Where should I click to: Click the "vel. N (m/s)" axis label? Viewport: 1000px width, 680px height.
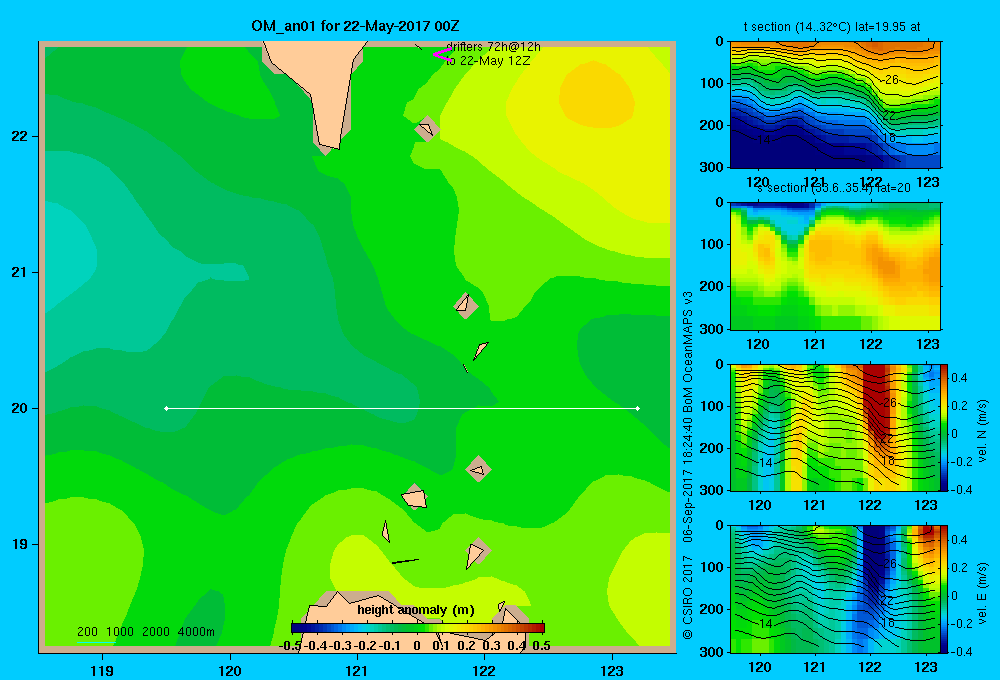point(983,430)
